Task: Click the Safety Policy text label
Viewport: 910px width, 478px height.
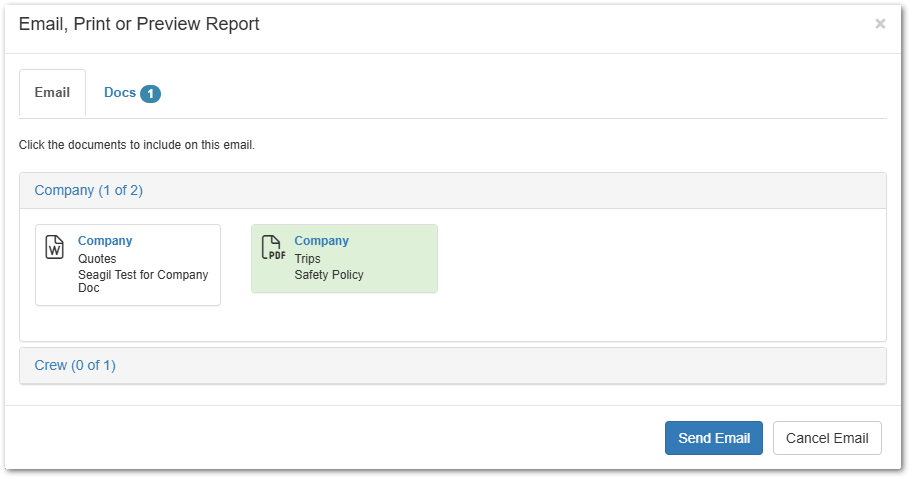Action: (329, 275)
